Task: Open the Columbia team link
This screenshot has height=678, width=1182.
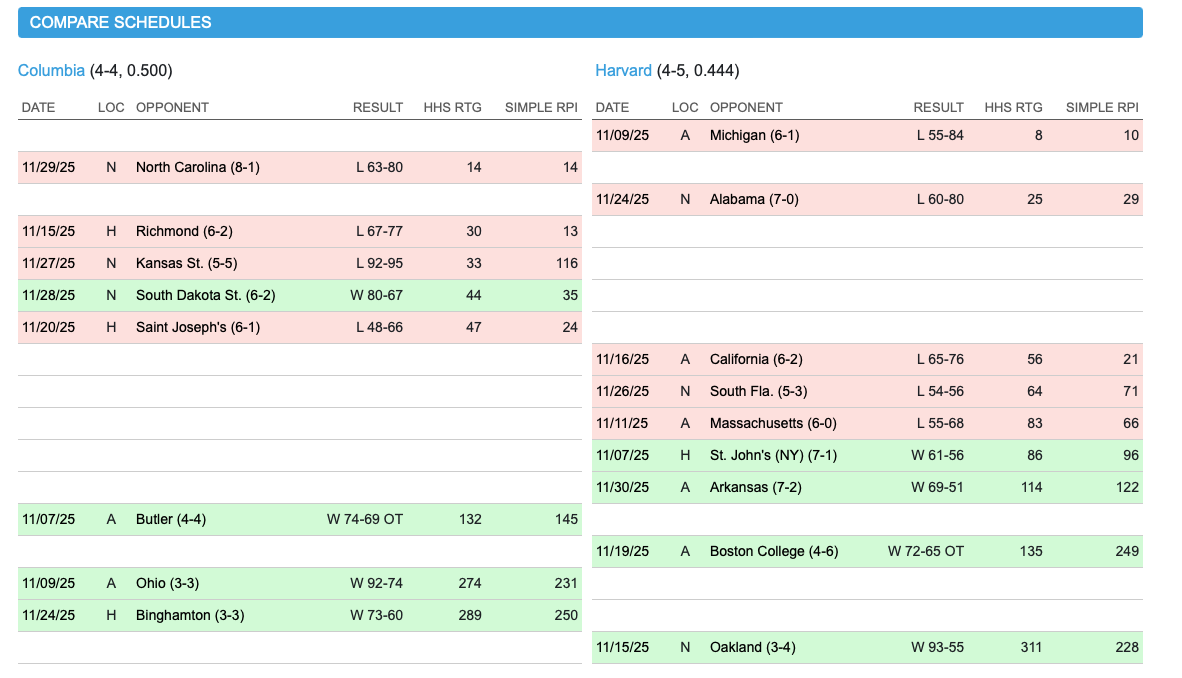Action: tap(51, 70)
